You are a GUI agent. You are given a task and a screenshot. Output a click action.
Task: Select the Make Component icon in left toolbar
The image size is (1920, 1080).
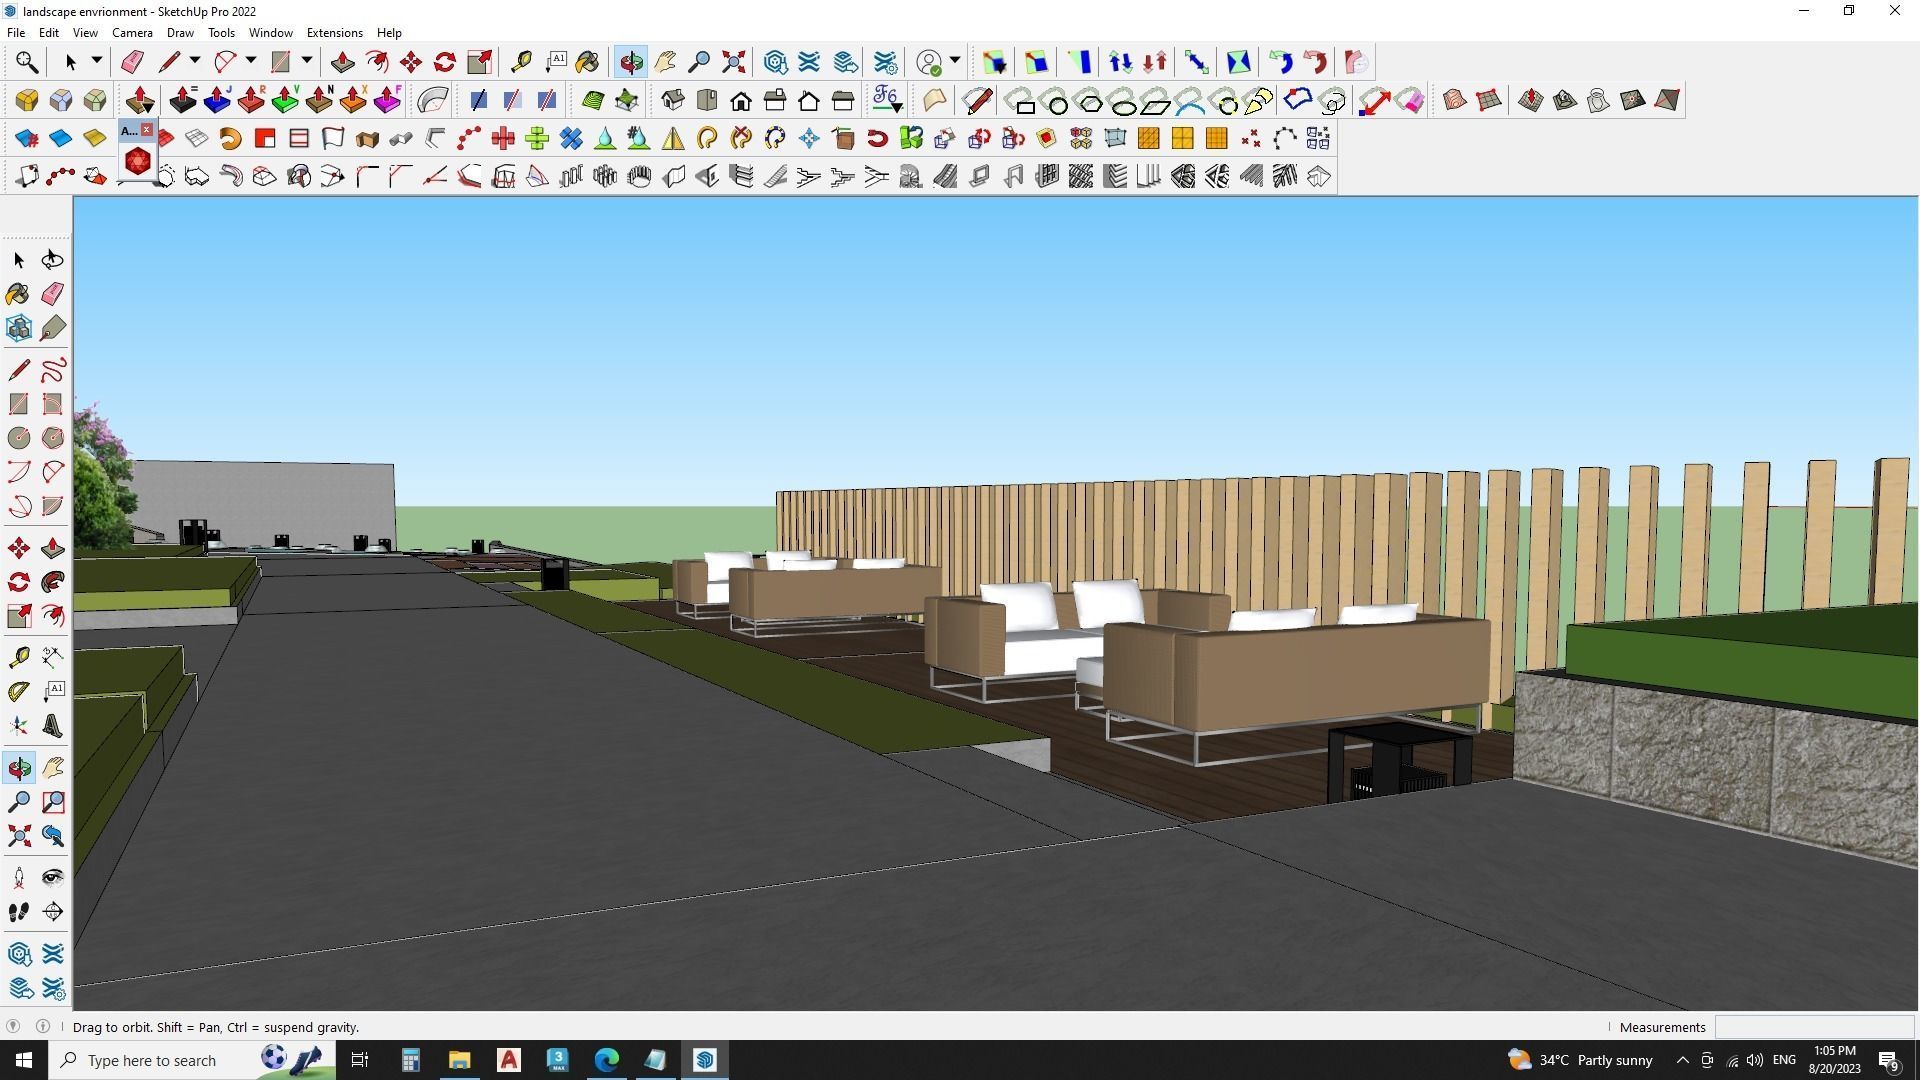click(x=19, y=328)
